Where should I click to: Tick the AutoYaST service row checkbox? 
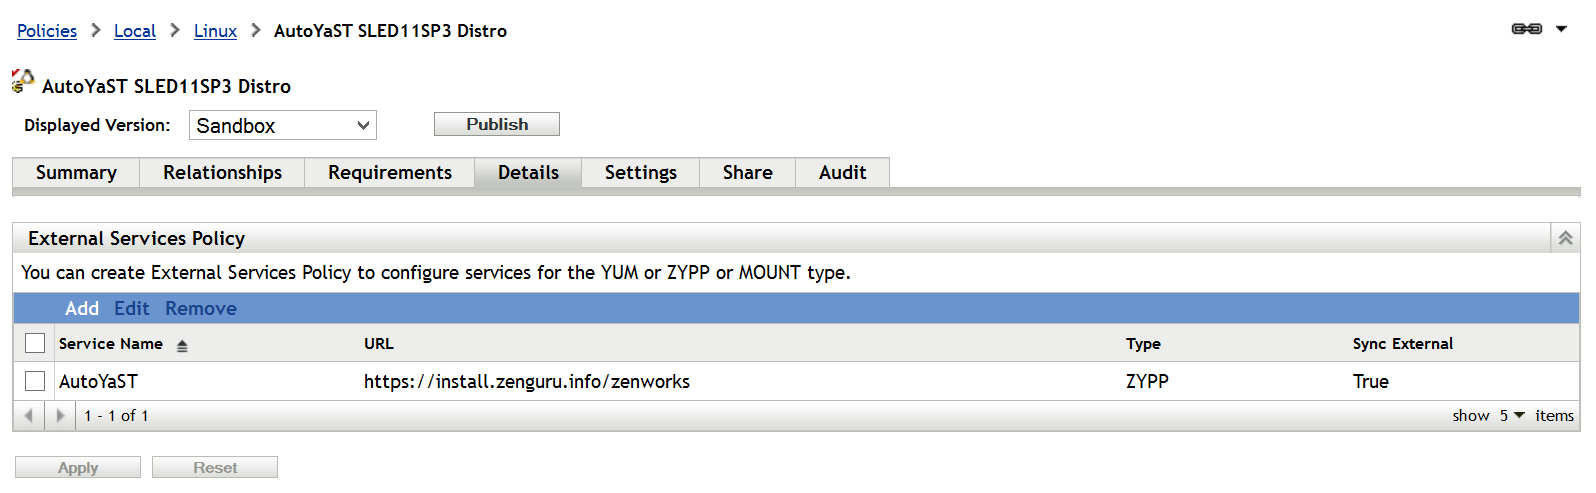35,381
